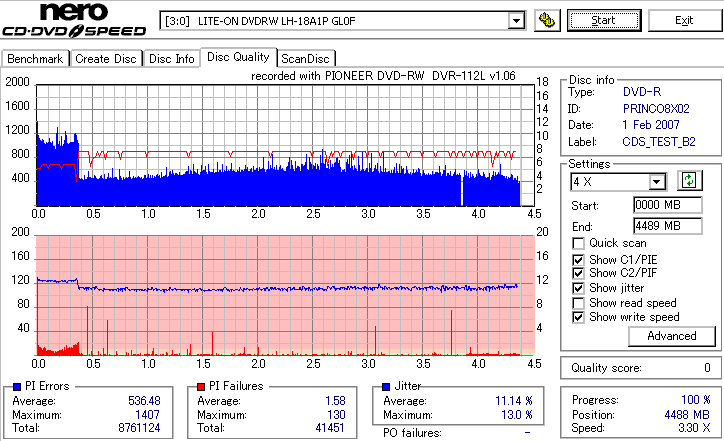Click the Nero CD-DVD Speed logo
Image resolution: width=724 pixels, height=441 pixels.
[x=74, y=20]
